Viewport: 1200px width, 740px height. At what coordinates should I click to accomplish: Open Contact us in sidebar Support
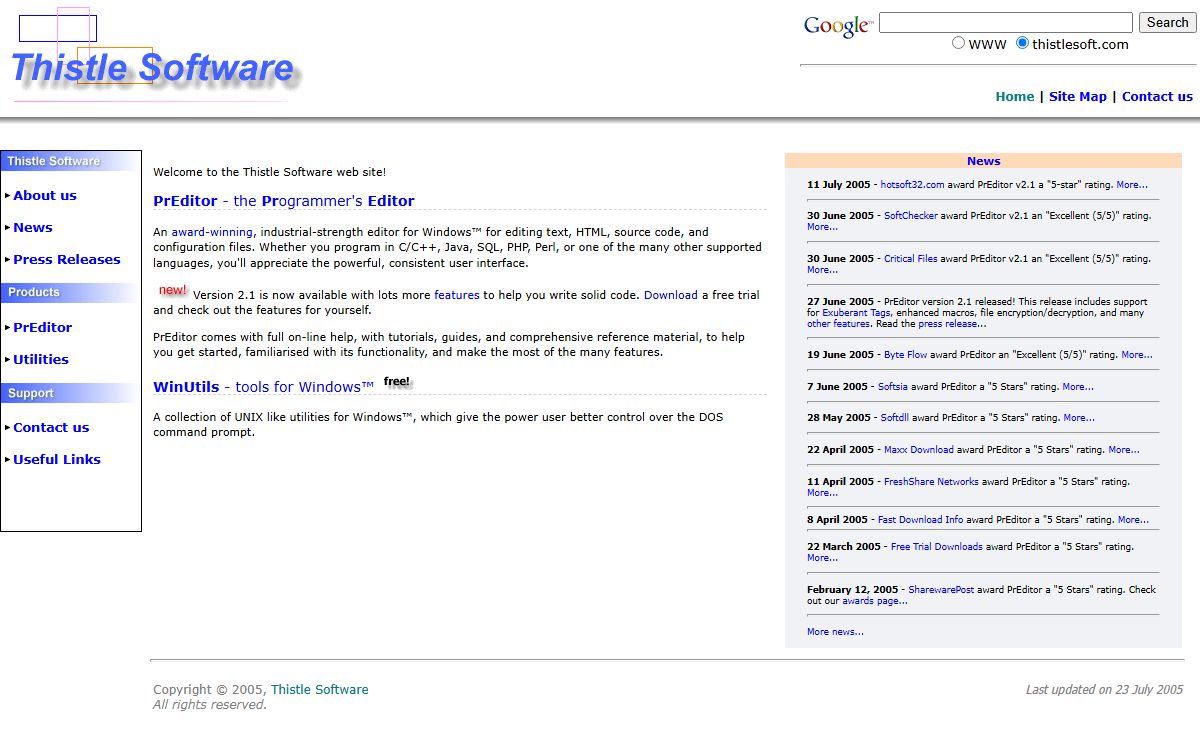point(51,428)
